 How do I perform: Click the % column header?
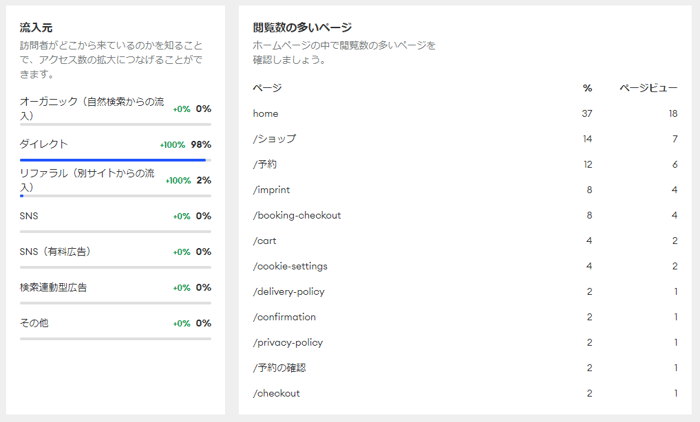(x=587, y=88)
